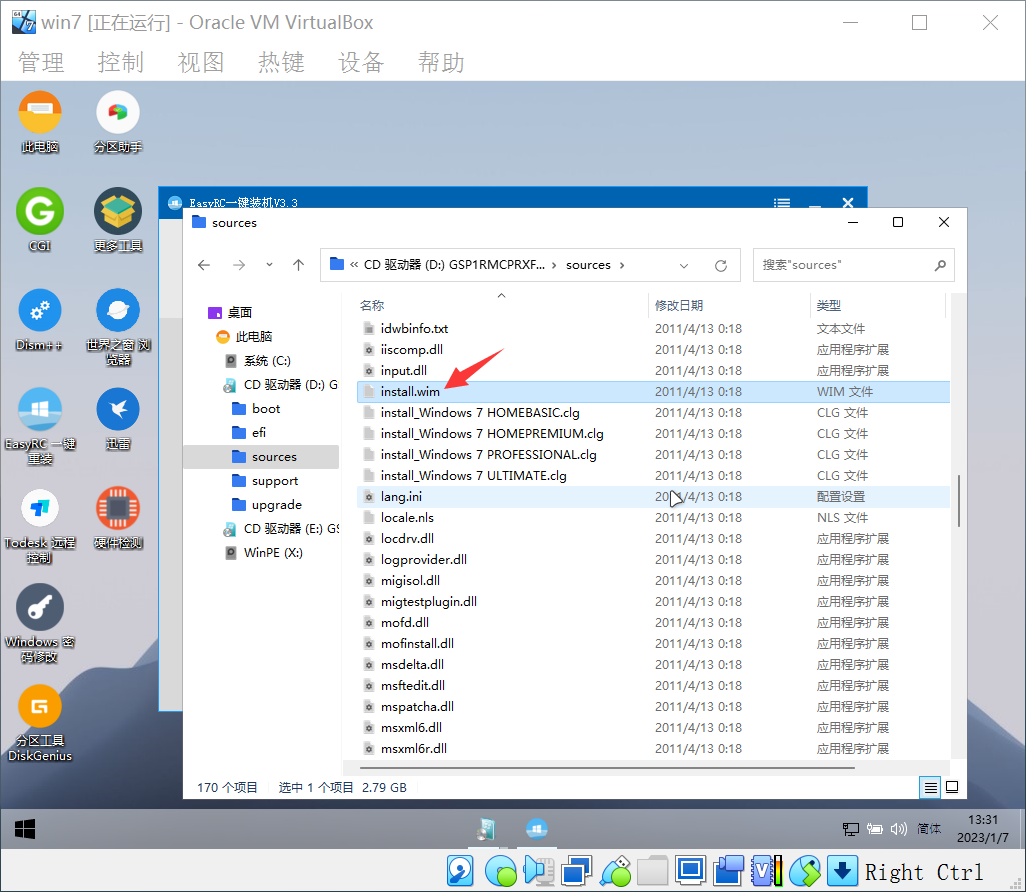Open CD drive D breadcrumb chevron
The image size is (1026, 892).
554,265
